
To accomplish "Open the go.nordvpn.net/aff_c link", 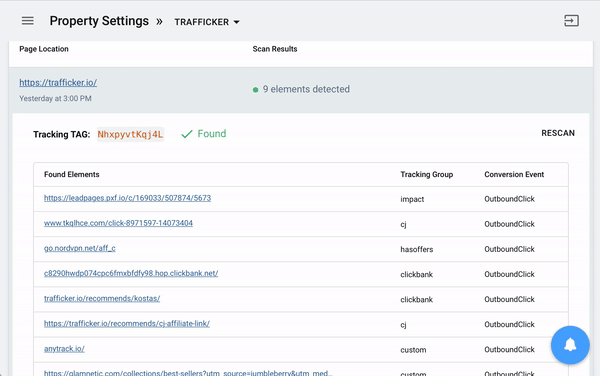I will [x=80, y=248].
